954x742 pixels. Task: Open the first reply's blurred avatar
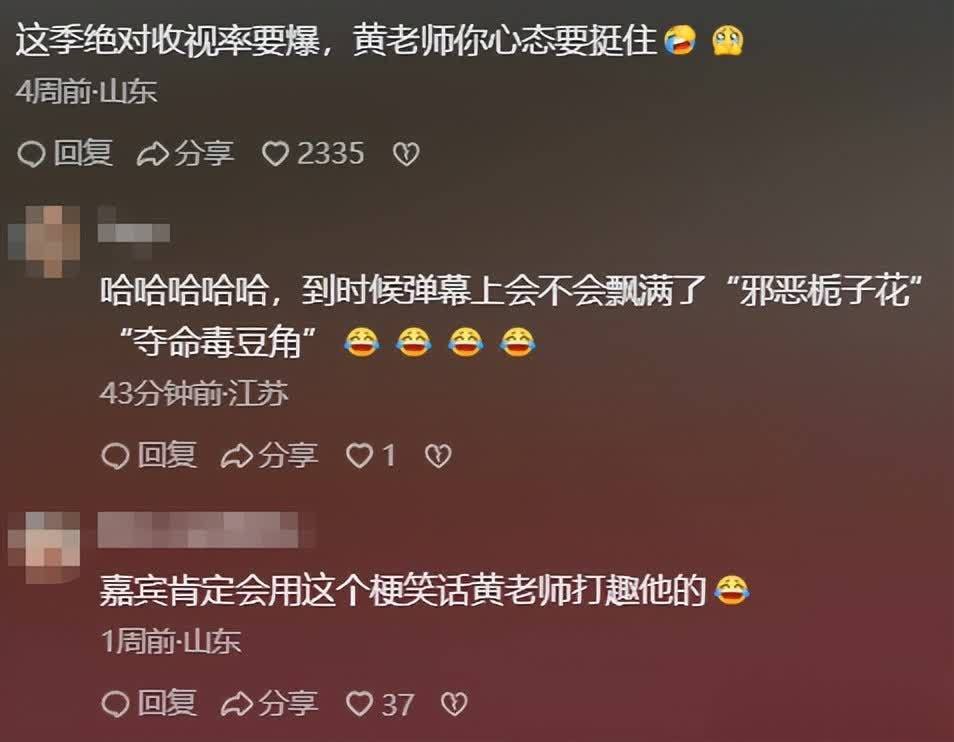pos(44,241)
